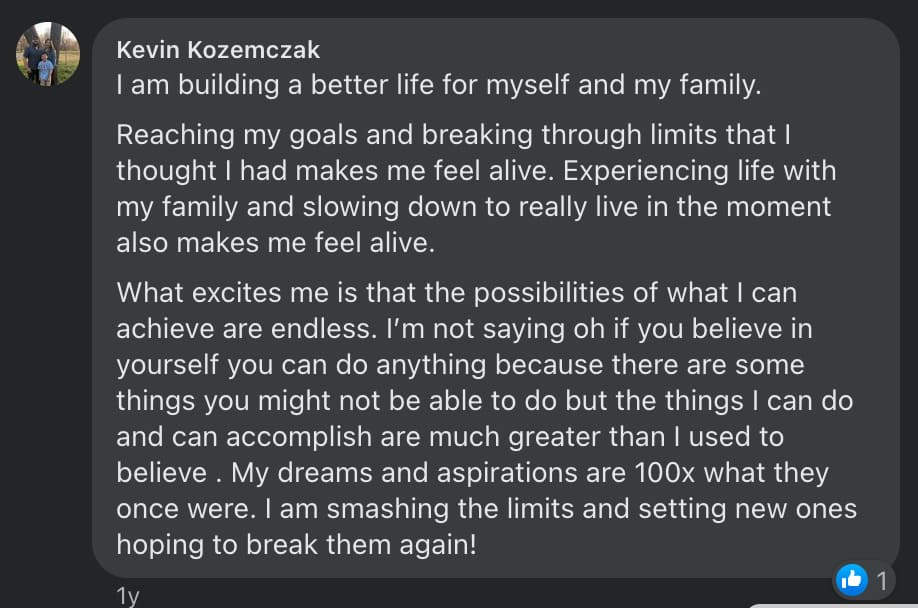Click the words 'Experiencing life with' in comment
This screenshot has height=608, width=918.
(700, 171)
